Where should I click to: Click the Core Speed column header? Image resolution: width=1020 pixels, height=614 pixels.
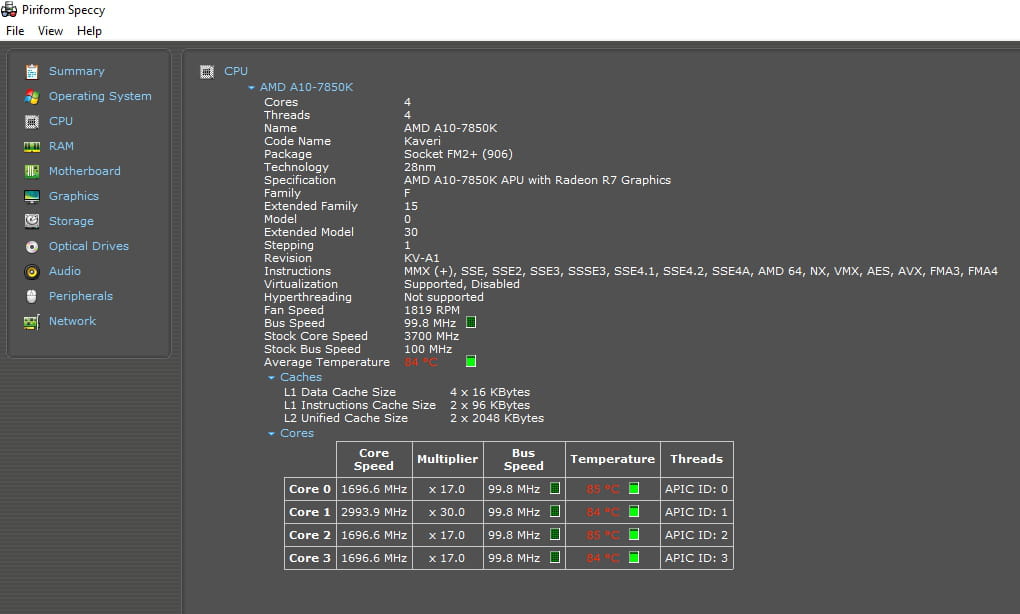[x=374, y=459]
